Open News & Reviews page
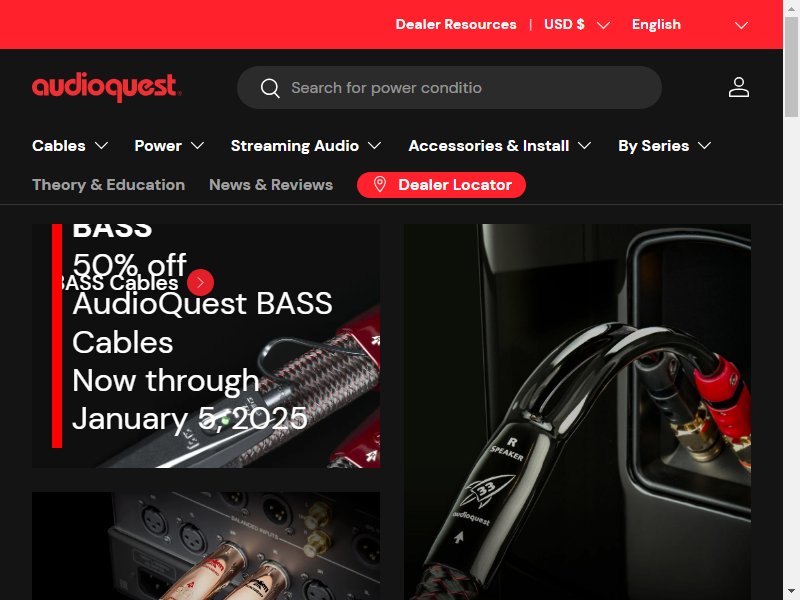This screenshot has width=800, height=600. 271,185
